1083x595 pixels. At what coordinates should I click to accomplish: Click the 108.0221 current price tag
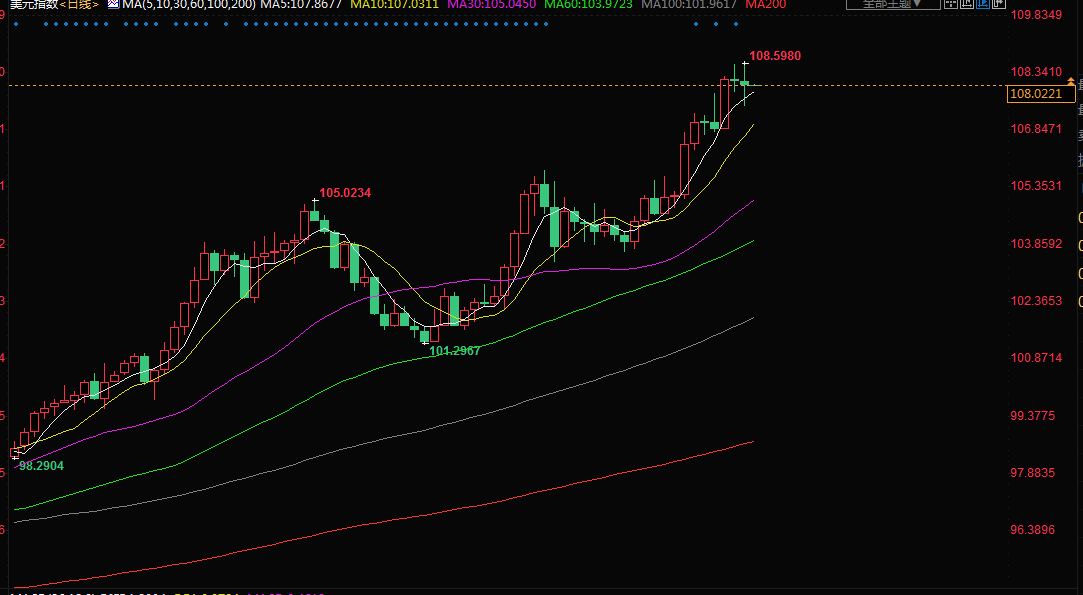(x=1036, y=94)
